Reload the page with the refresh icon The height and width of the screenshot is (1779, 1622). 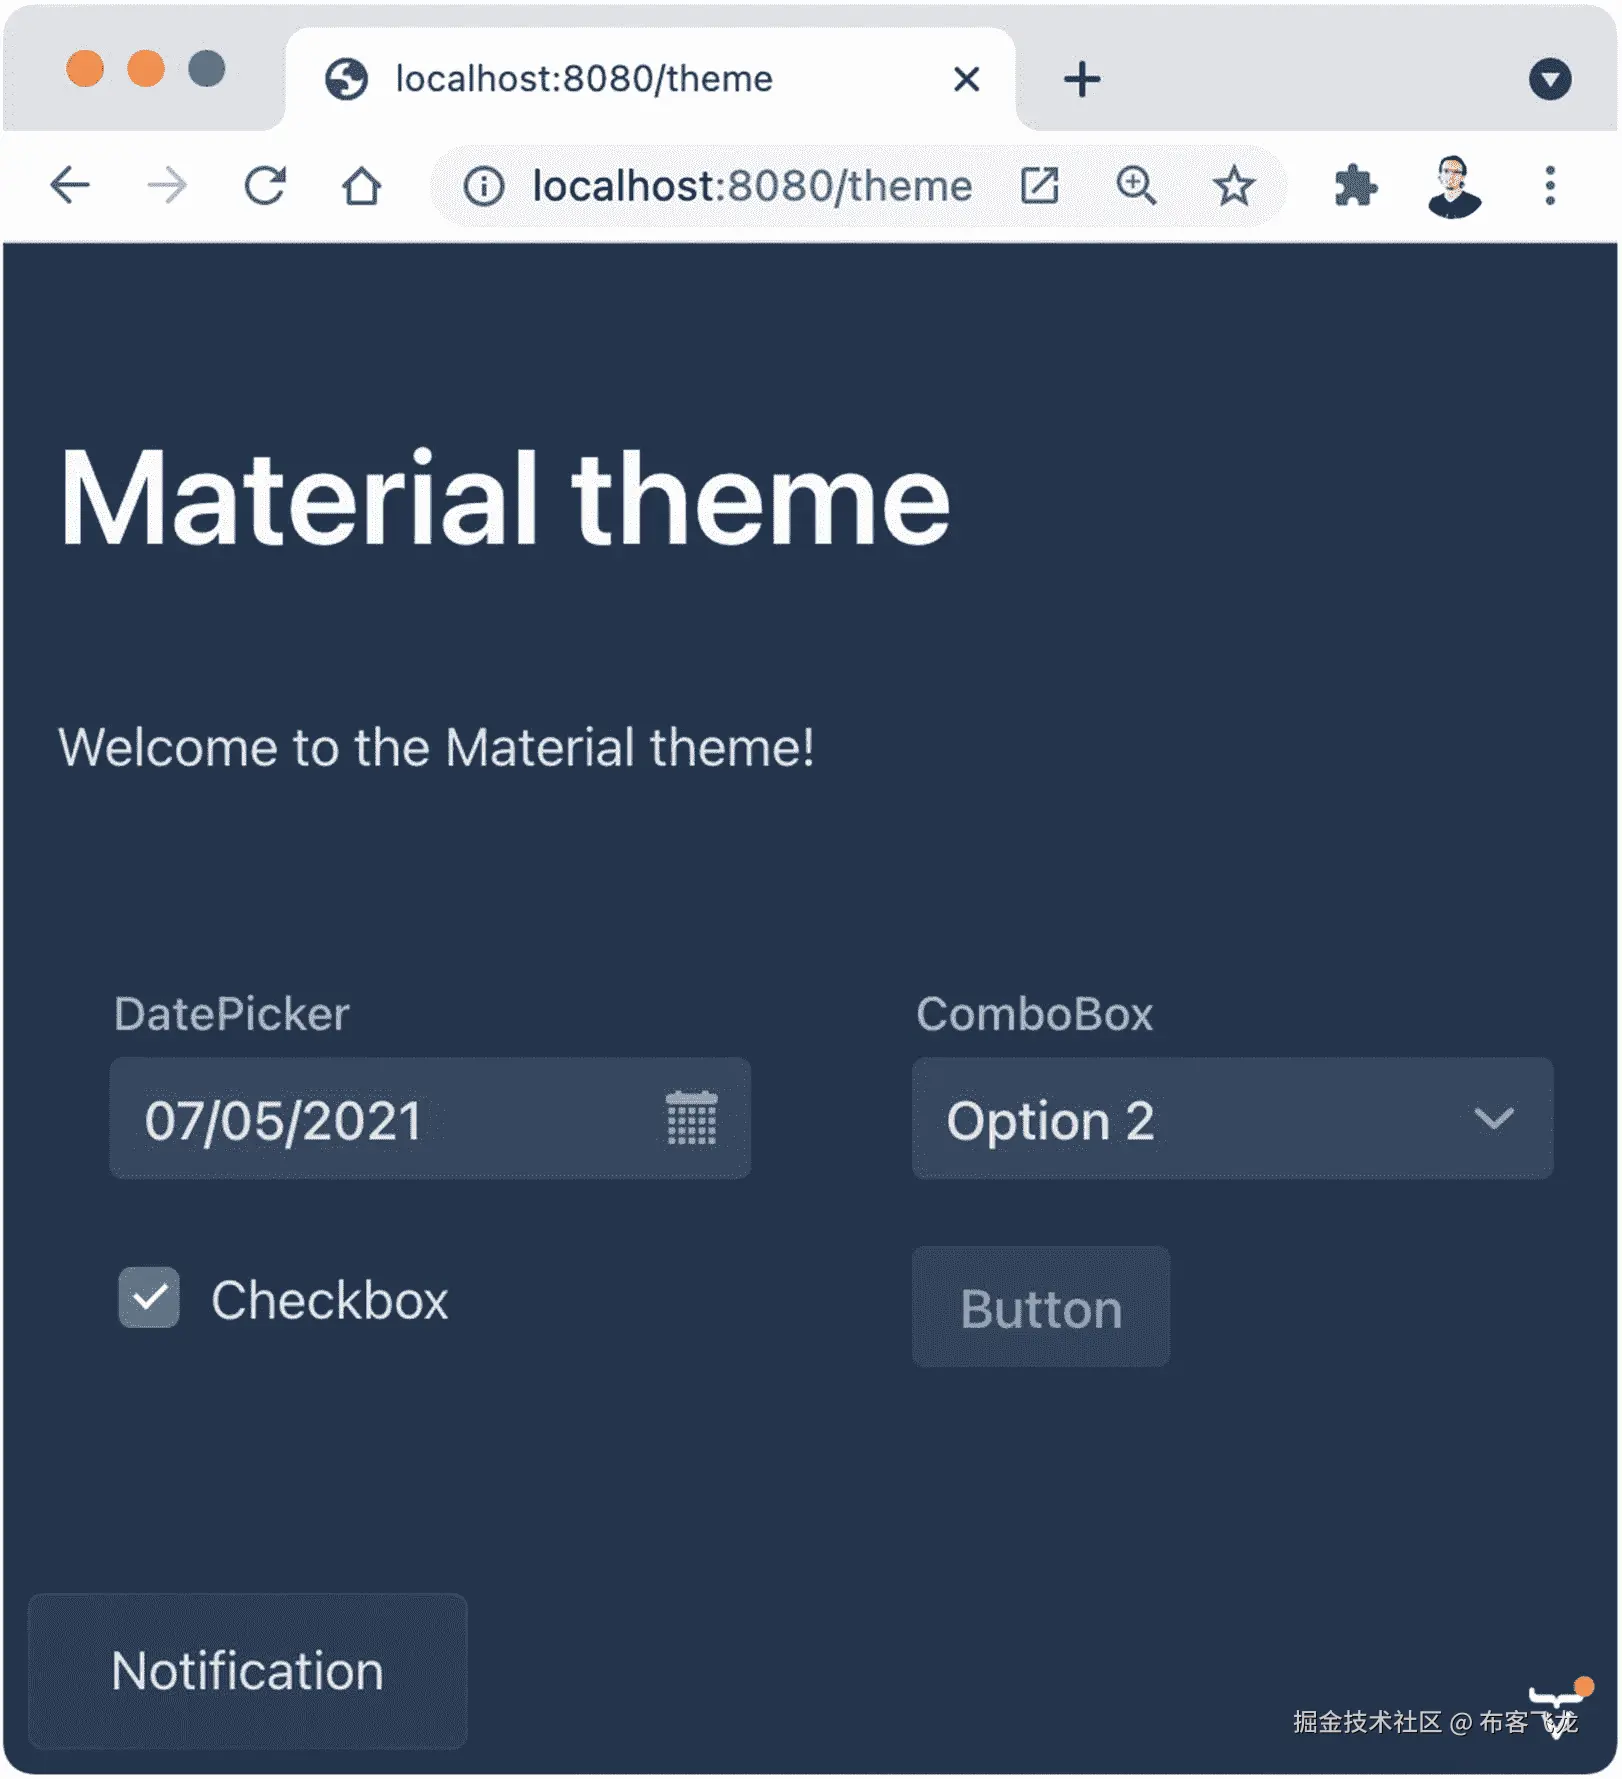click(265, 185)
